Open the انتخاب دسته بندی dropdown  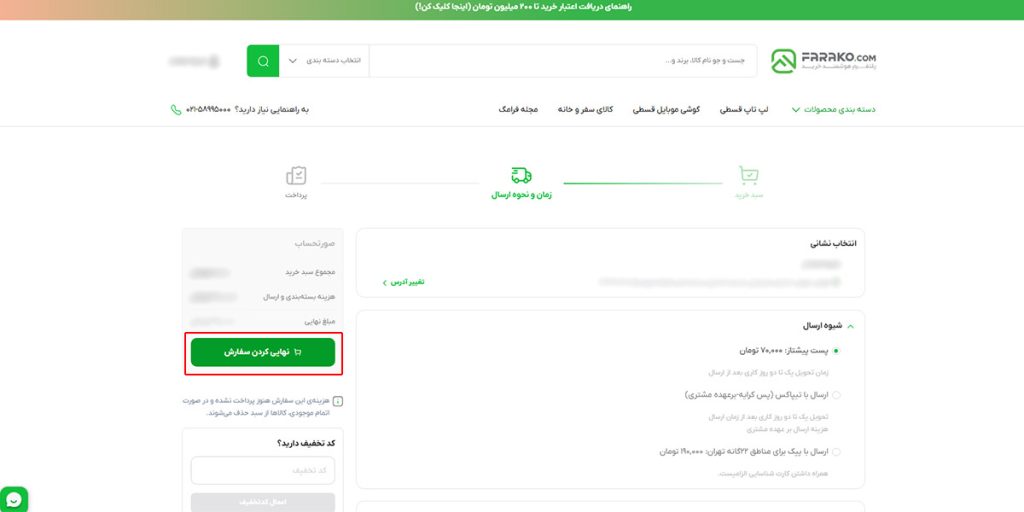point(324,61)
